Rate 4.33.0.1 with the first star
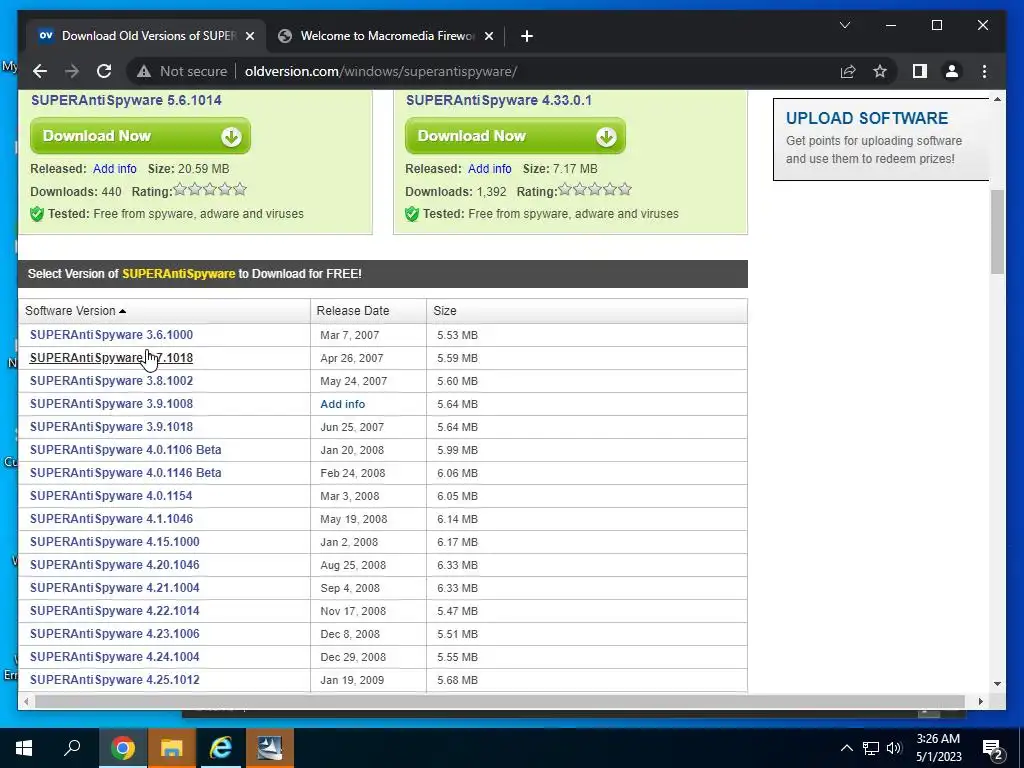 (565, 189)
